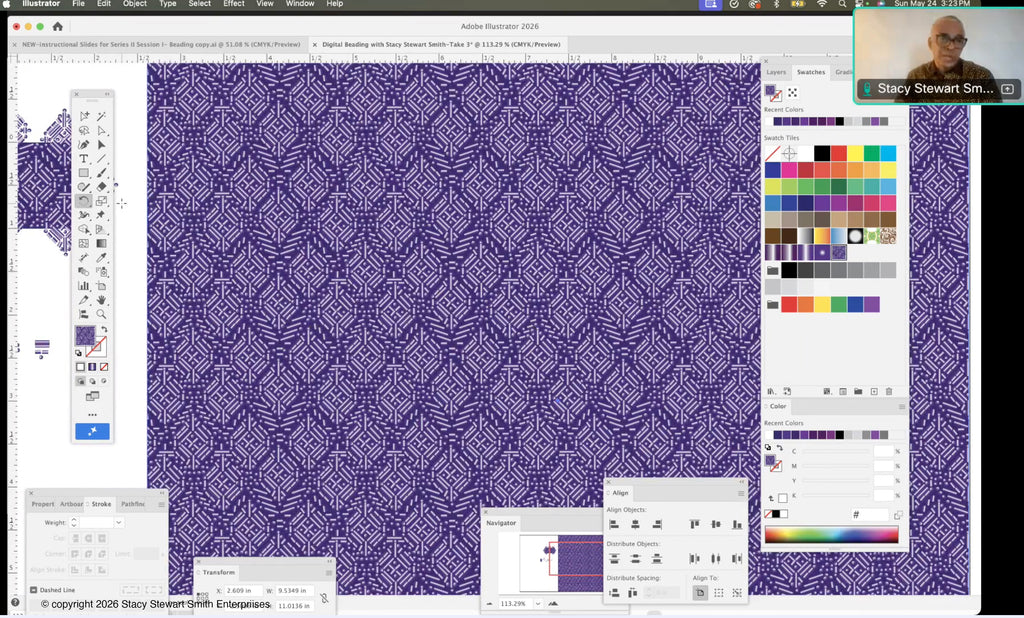Click the Transform X value field
The width and height of the screenshot is (1024, 618).
[x=242, y=591]
